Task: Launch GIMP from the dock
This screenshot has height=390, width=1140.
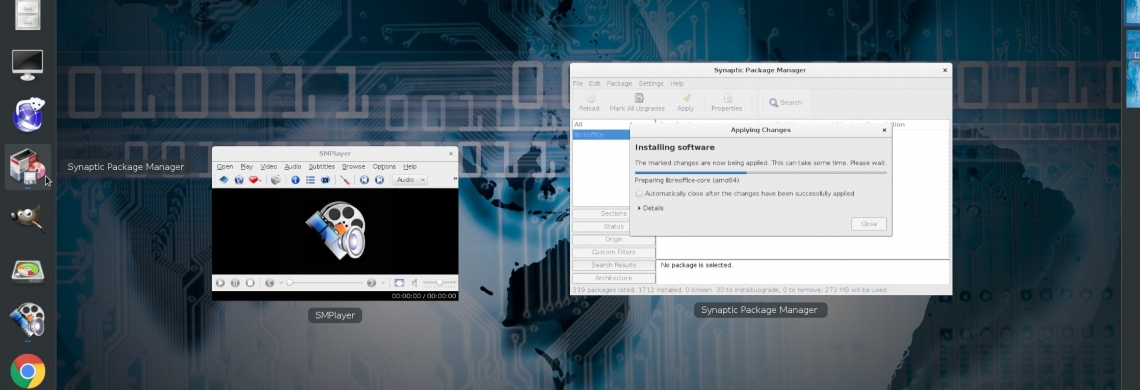Action: click(28, 218)
